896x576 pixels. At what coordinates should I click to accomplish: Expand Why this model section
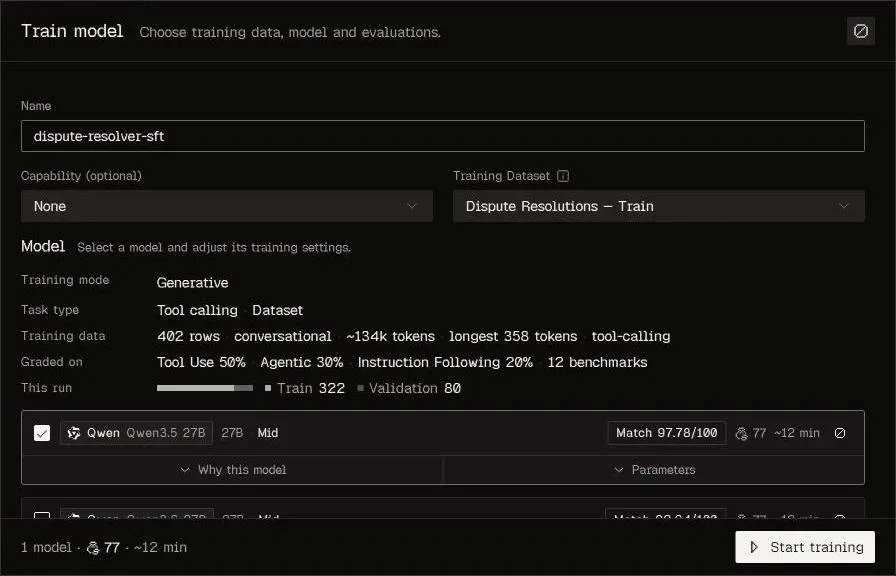tap(233, 470)
